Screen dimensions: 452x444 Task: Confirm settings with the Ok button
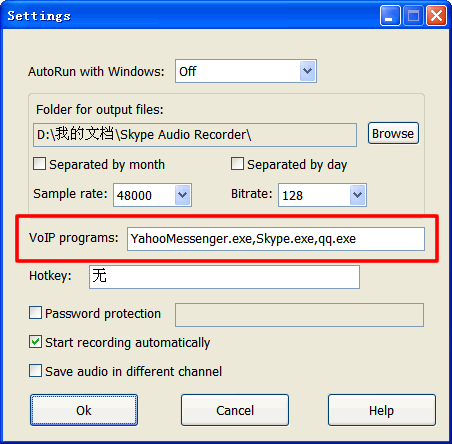(84, 410)
